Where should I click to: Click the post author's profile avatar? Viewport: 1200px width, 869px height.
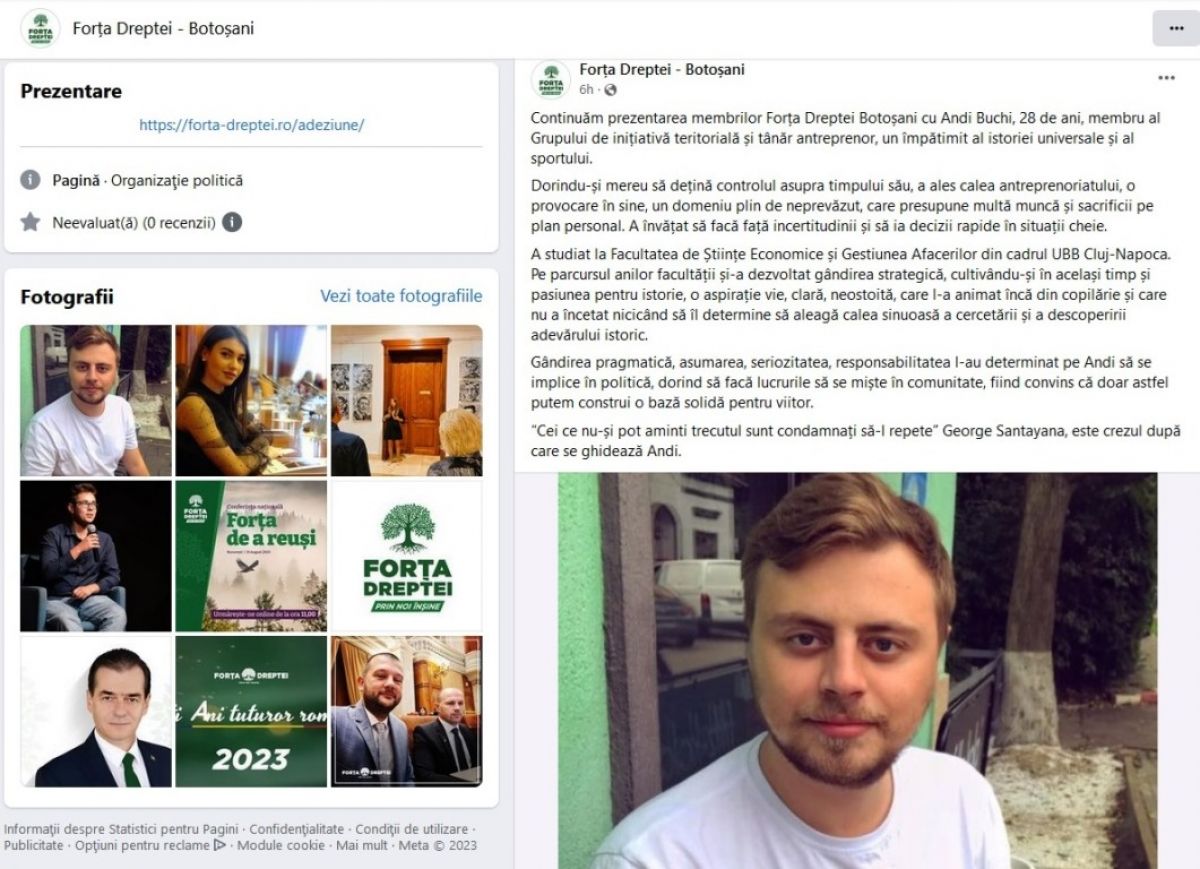point(551,80)
